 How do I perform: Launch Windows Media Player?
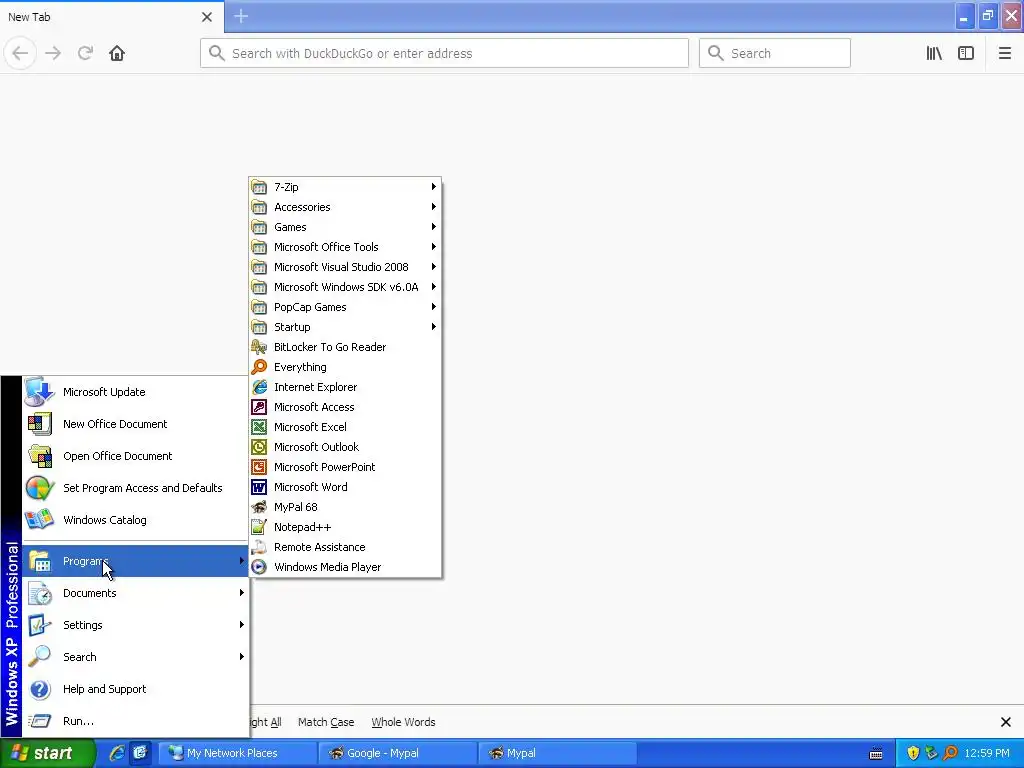click(x=345, y=567)
